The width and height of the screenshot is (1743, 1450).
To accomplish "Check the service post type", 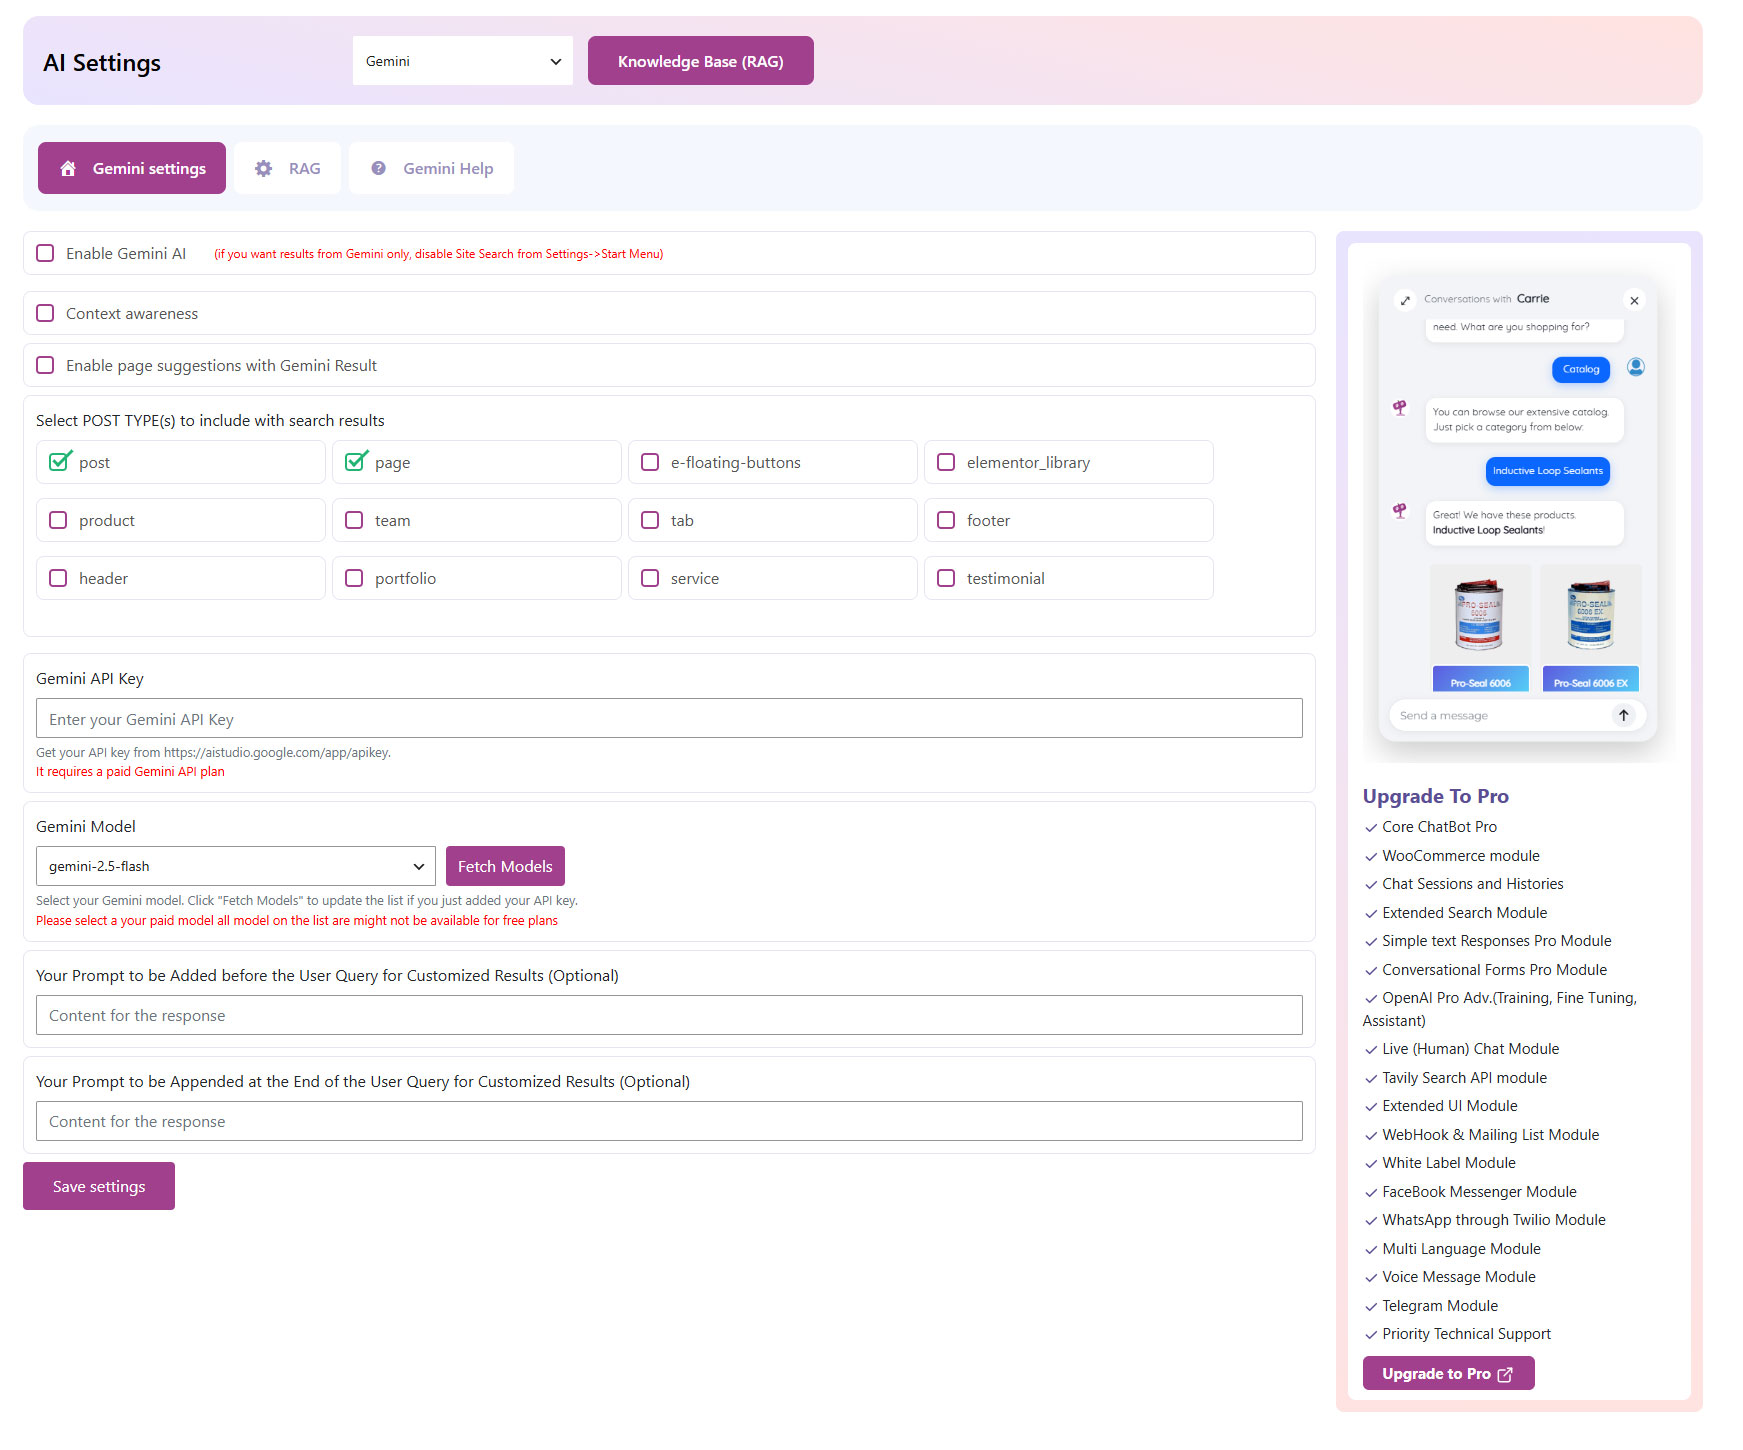I will [650, 578].
